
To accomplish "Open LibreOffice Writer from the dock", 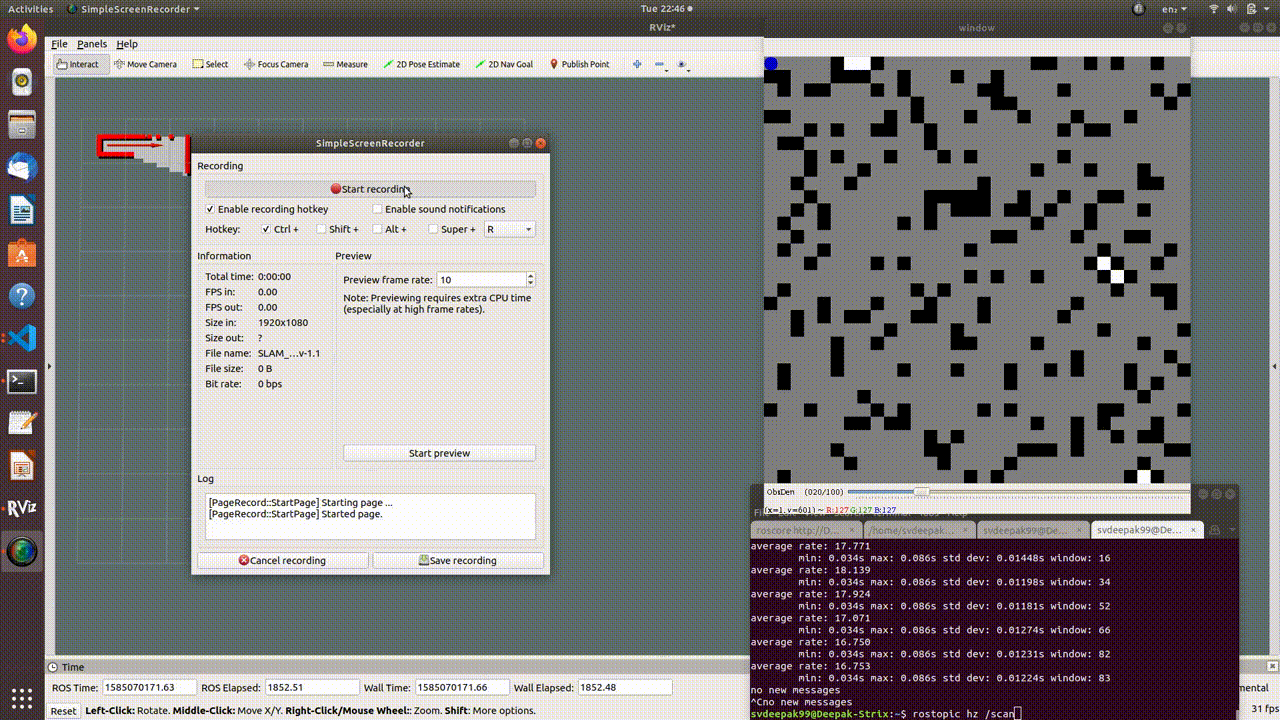I will click(x=22, y=211).
